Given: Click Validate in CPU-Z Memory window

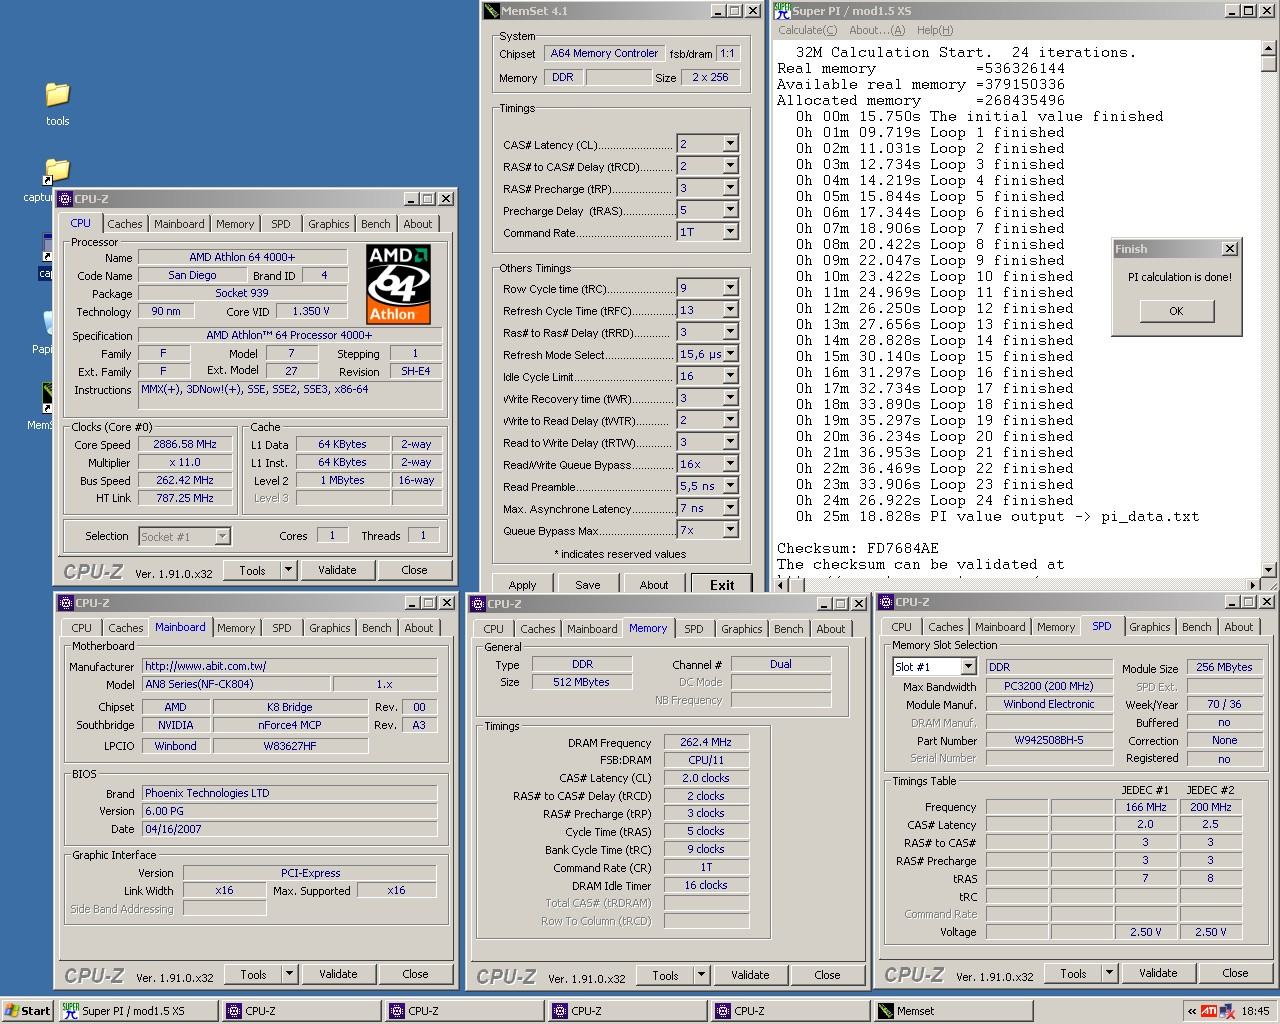Looking at the screenshot, I should pyautogui.click(x=750, y=975).
